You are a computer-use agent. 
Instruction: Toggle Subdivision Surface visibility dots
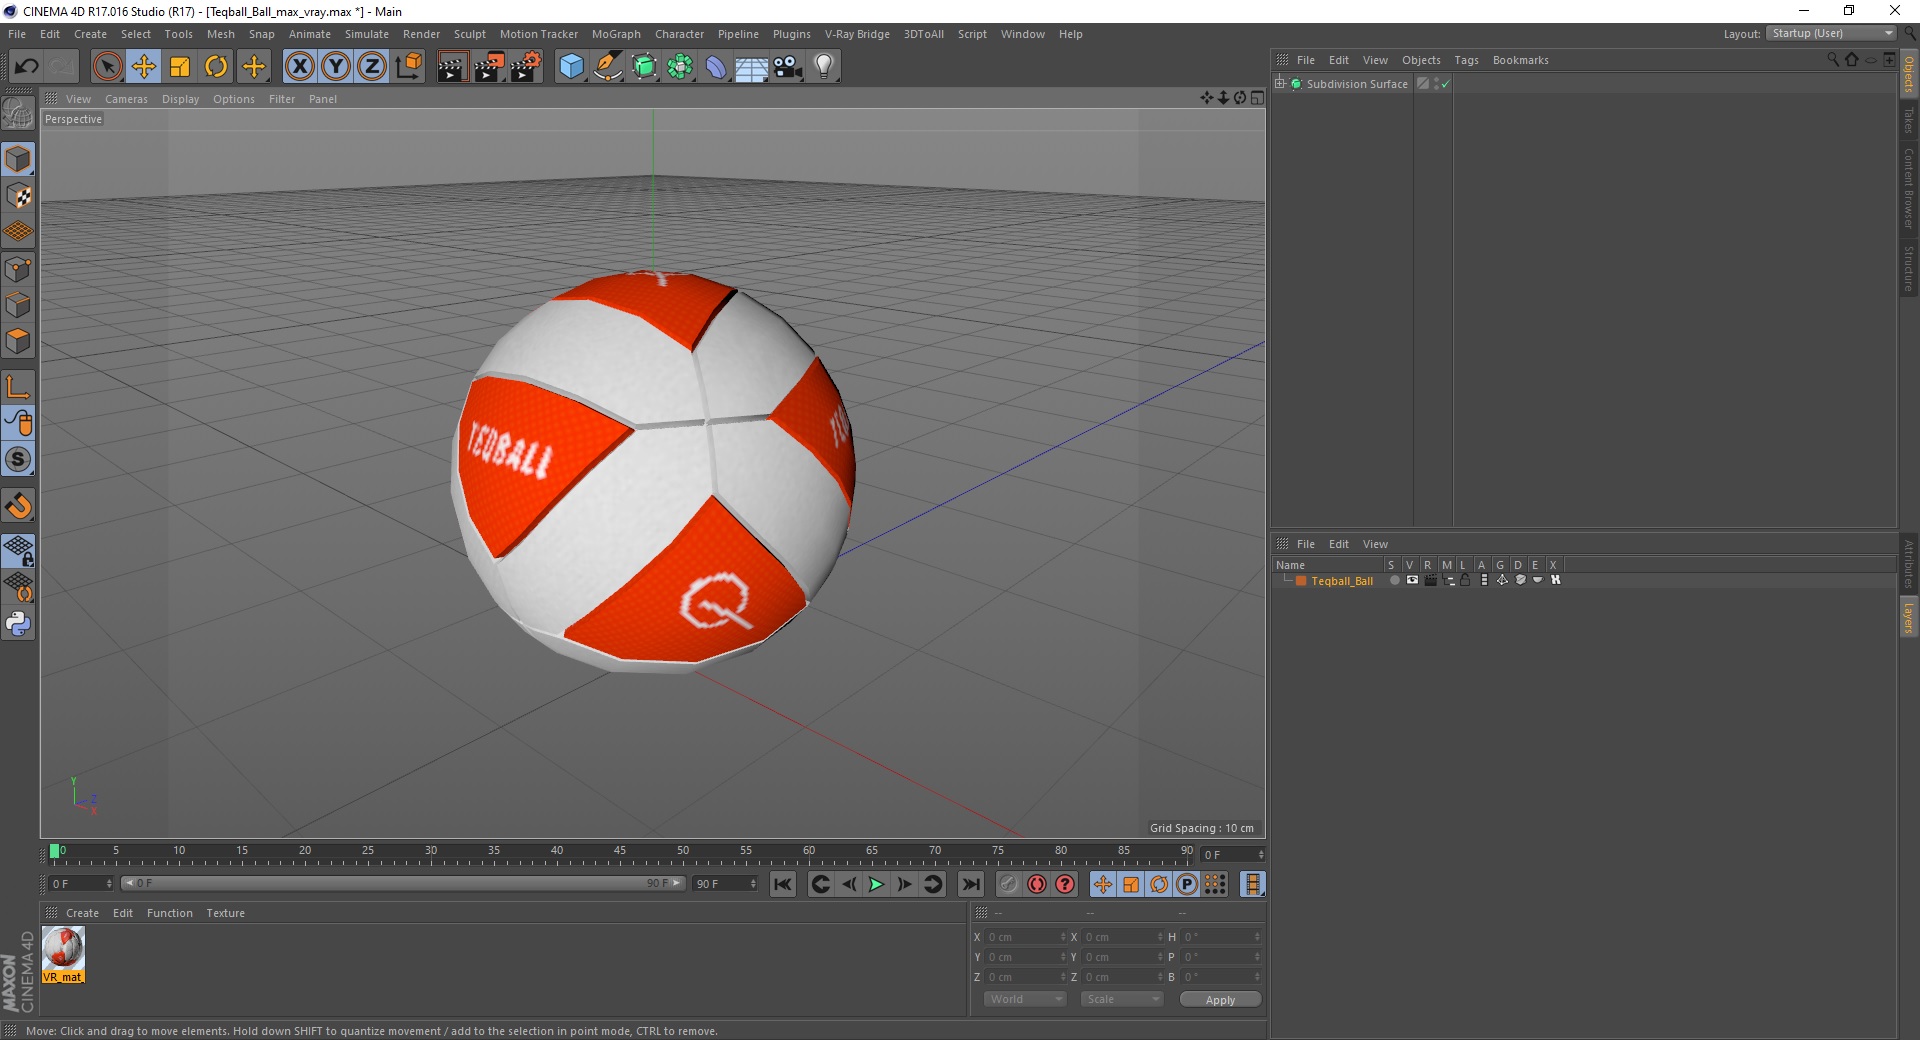[1437, 84]
